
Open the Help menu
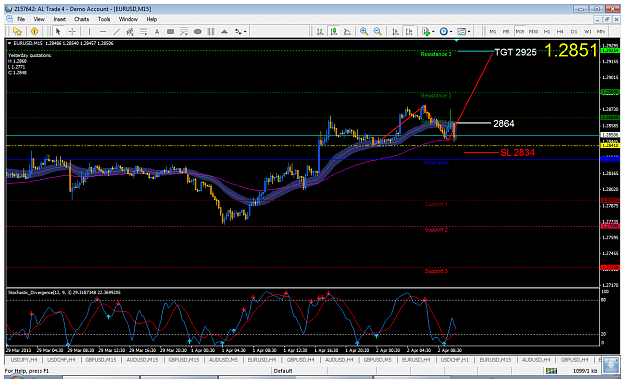151,19
